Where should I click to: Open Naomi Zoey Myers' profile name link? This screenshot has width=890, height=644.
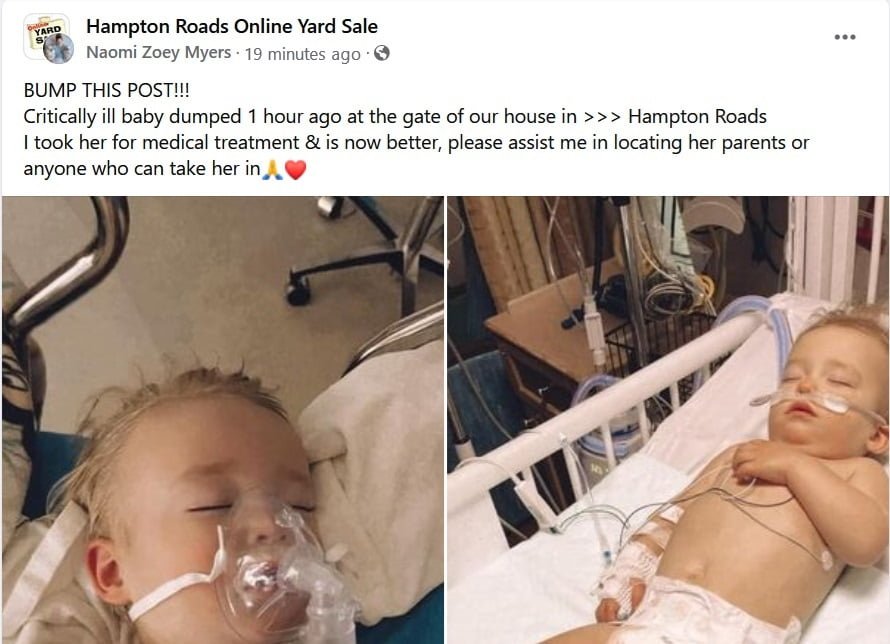coord(158,53)
